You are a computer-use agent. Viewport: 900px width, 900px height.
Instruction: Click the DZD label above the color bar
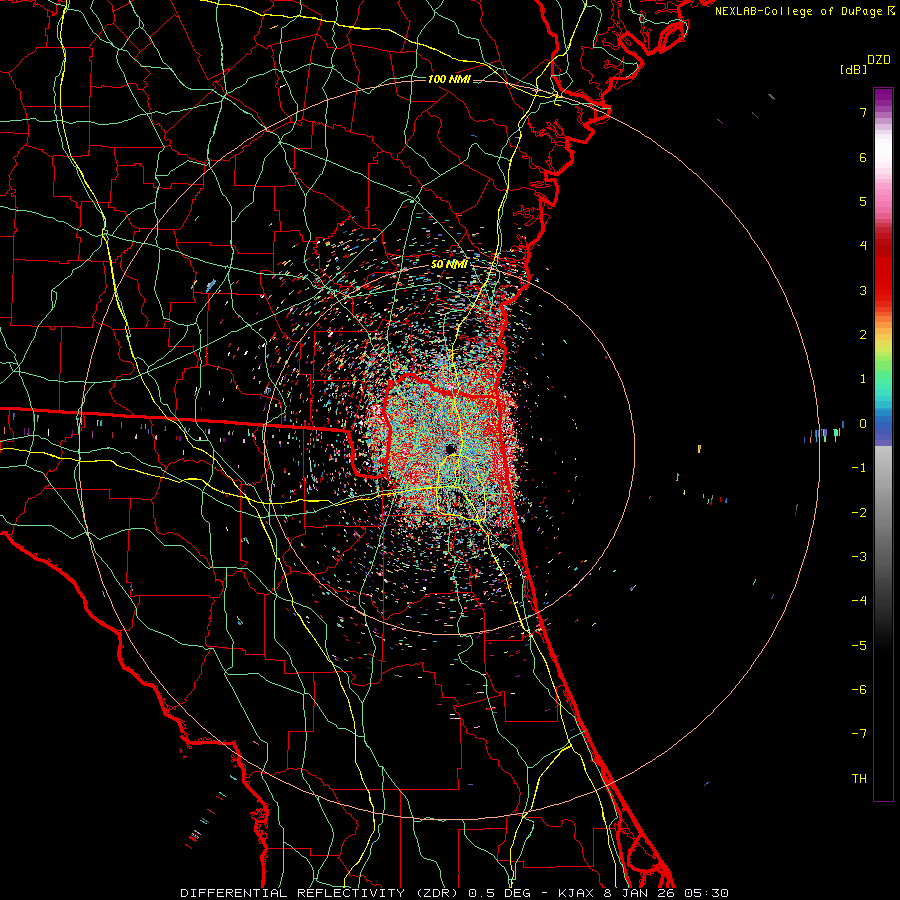click(879, 60)
